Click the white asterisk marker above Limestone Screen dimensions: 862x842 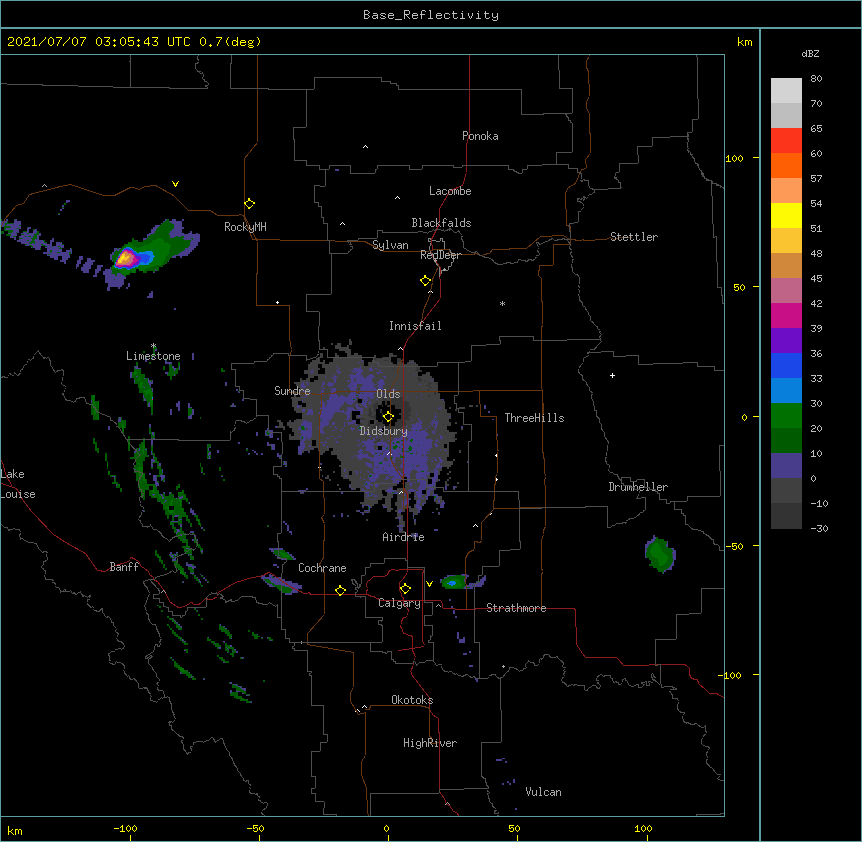coord(153,346)
